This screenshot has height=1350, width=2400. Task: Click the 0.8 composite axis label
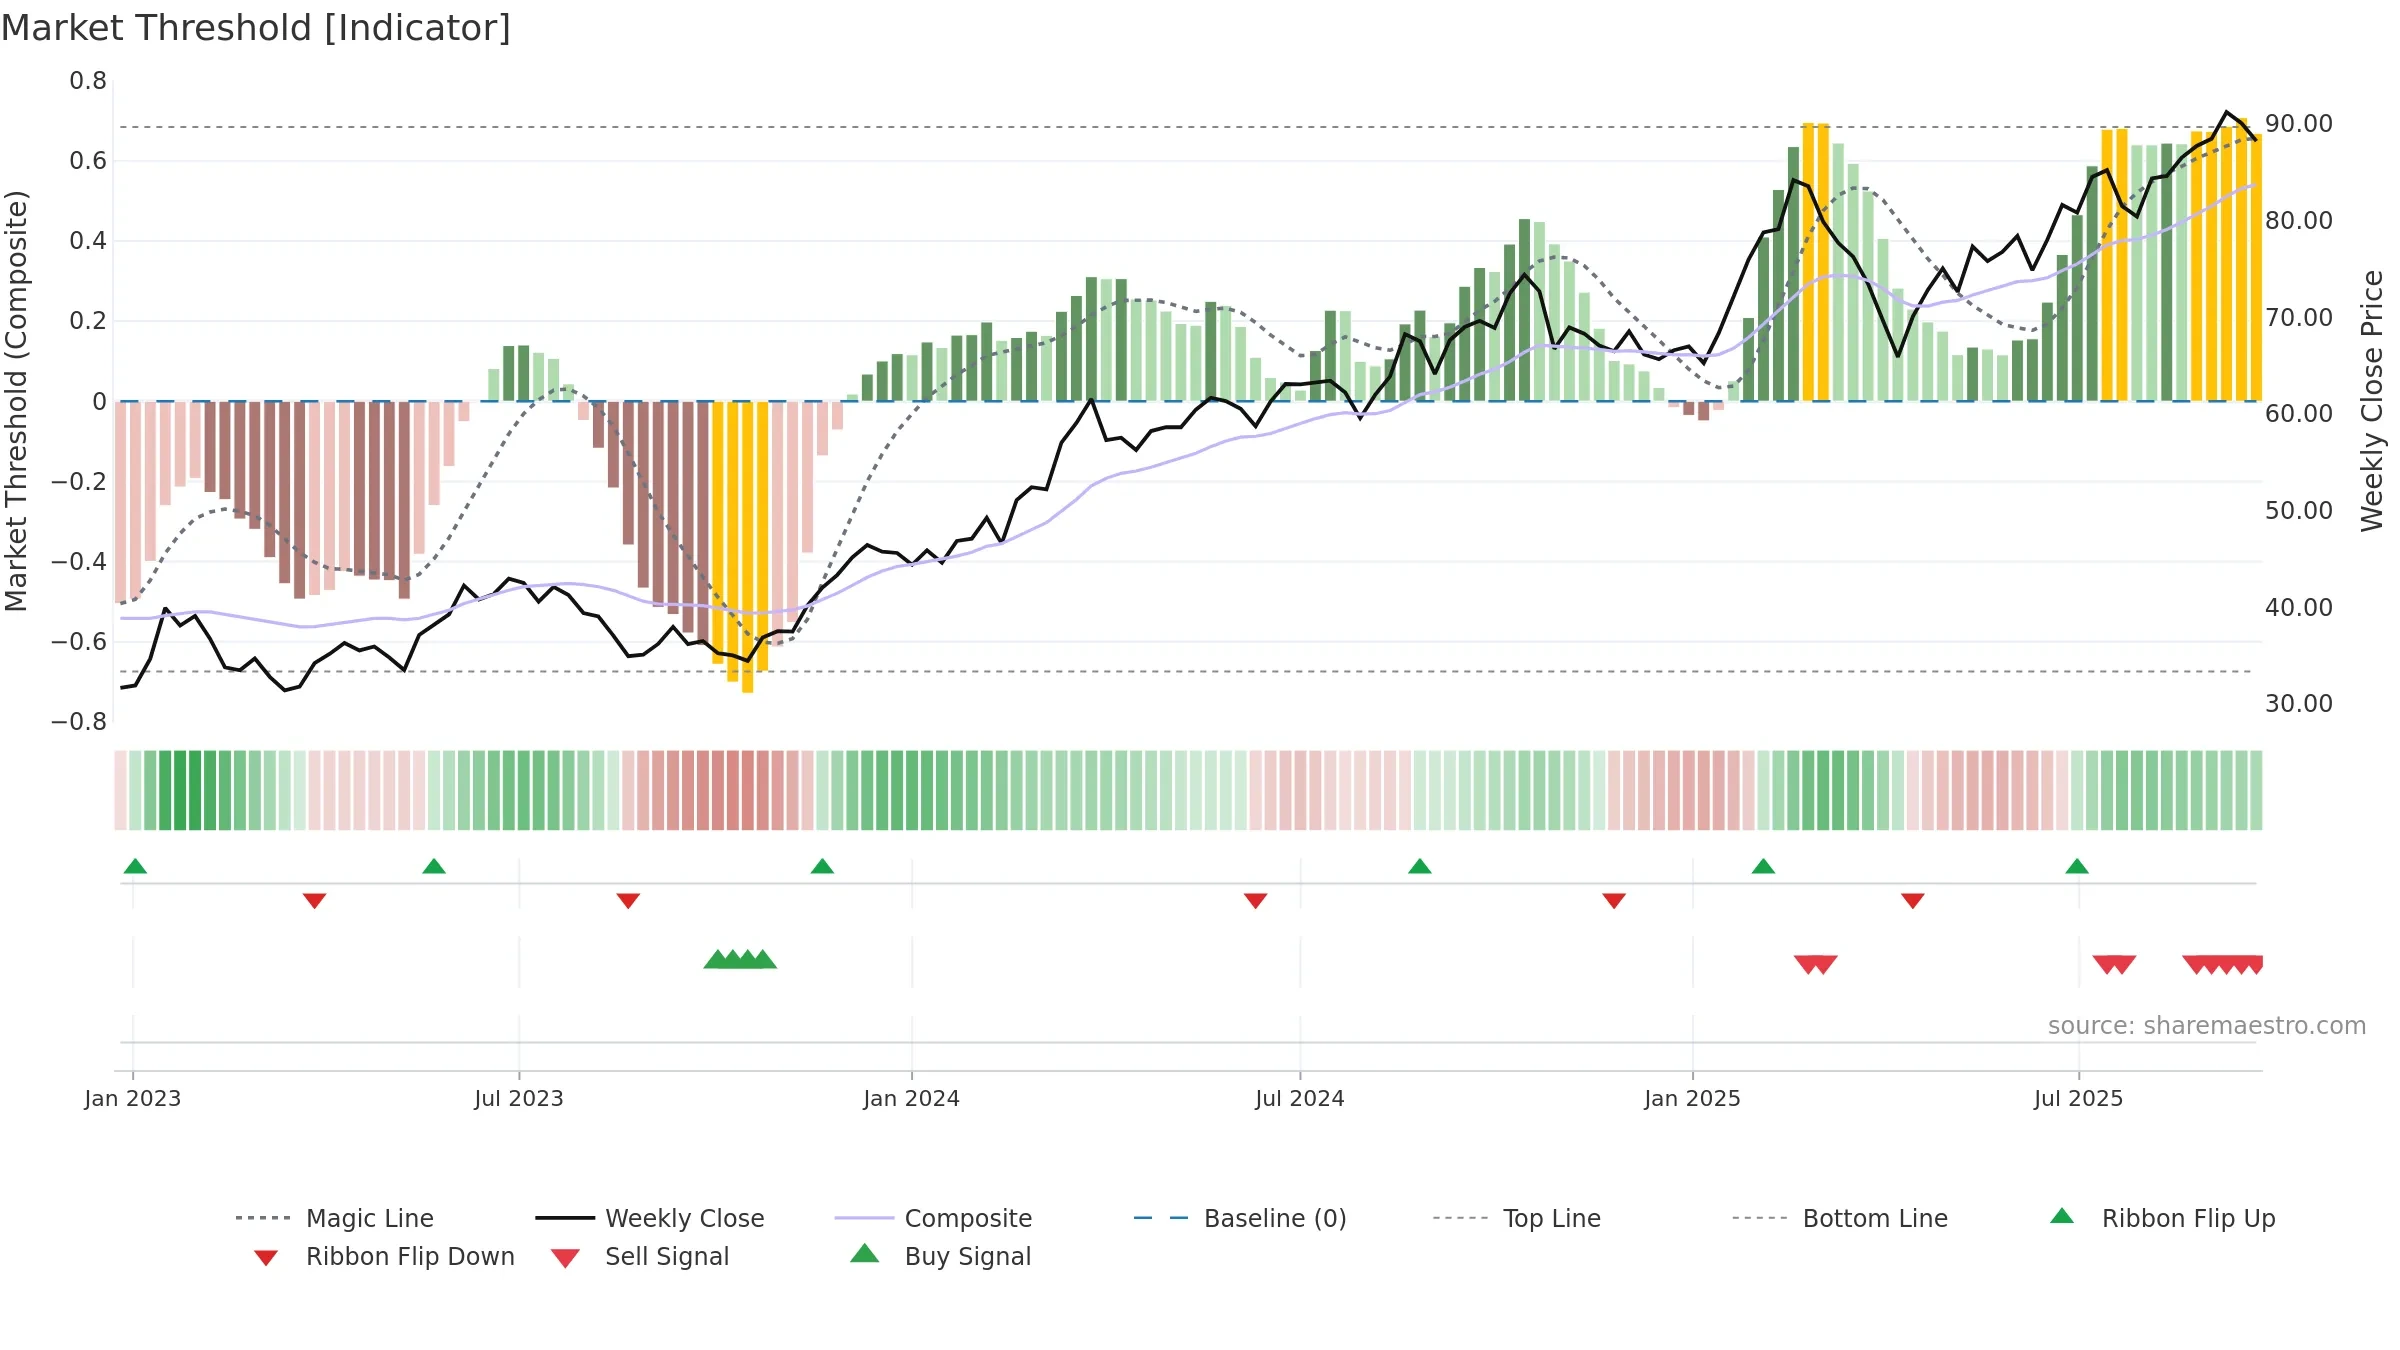click(x=88, y=81)
